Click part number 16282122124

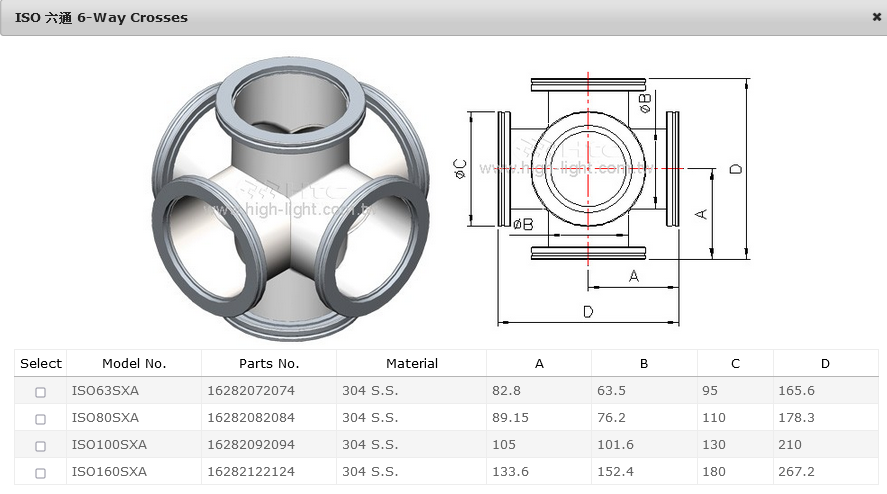point(251,472)
